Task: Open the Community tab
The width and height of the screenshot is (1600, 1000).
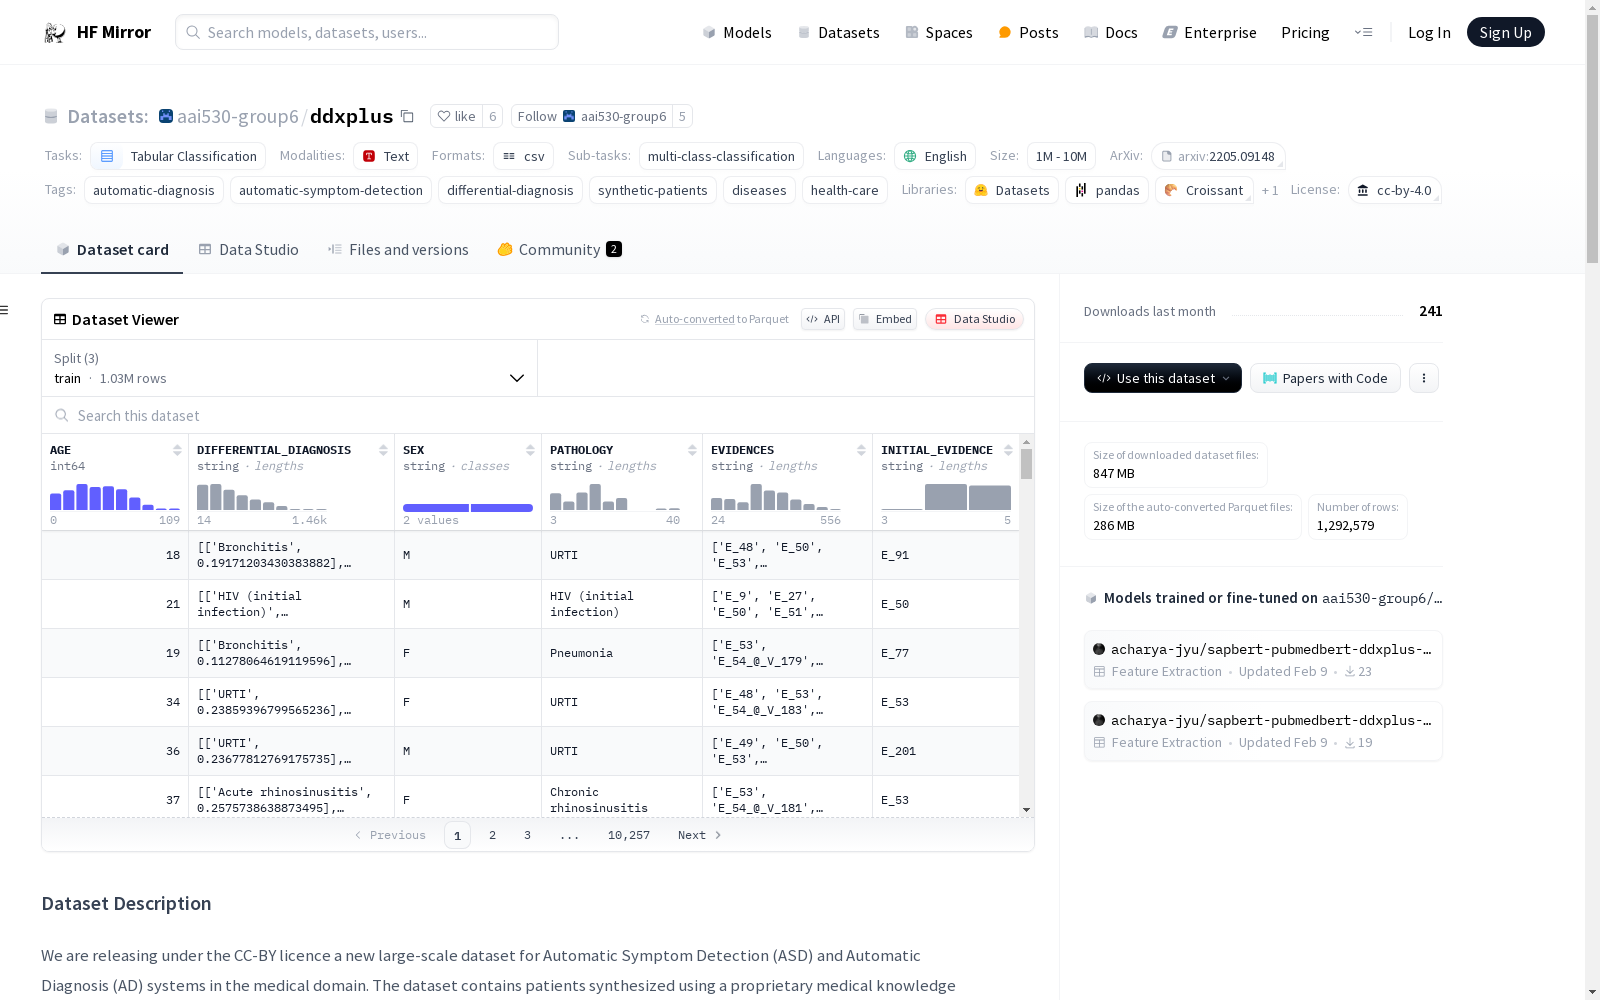Action: point(560,250)
